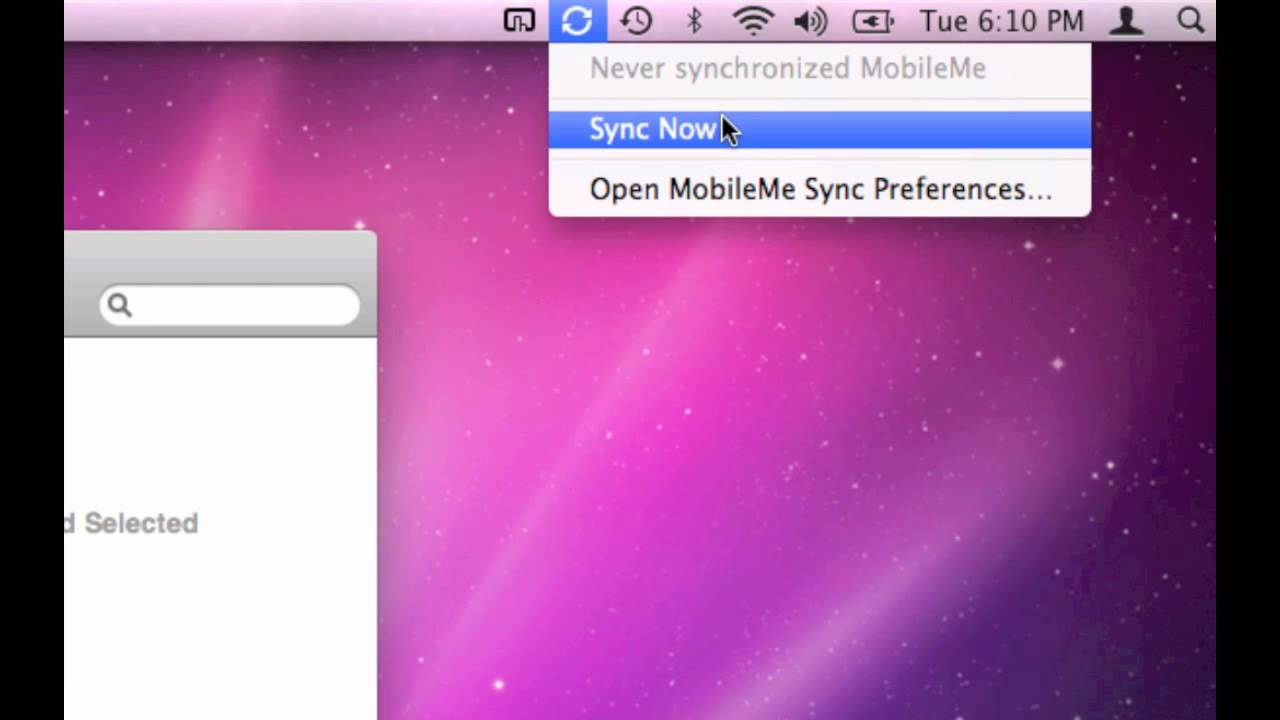Click into the window's search field
This screenshot has height=720, width=1280.
229,305
